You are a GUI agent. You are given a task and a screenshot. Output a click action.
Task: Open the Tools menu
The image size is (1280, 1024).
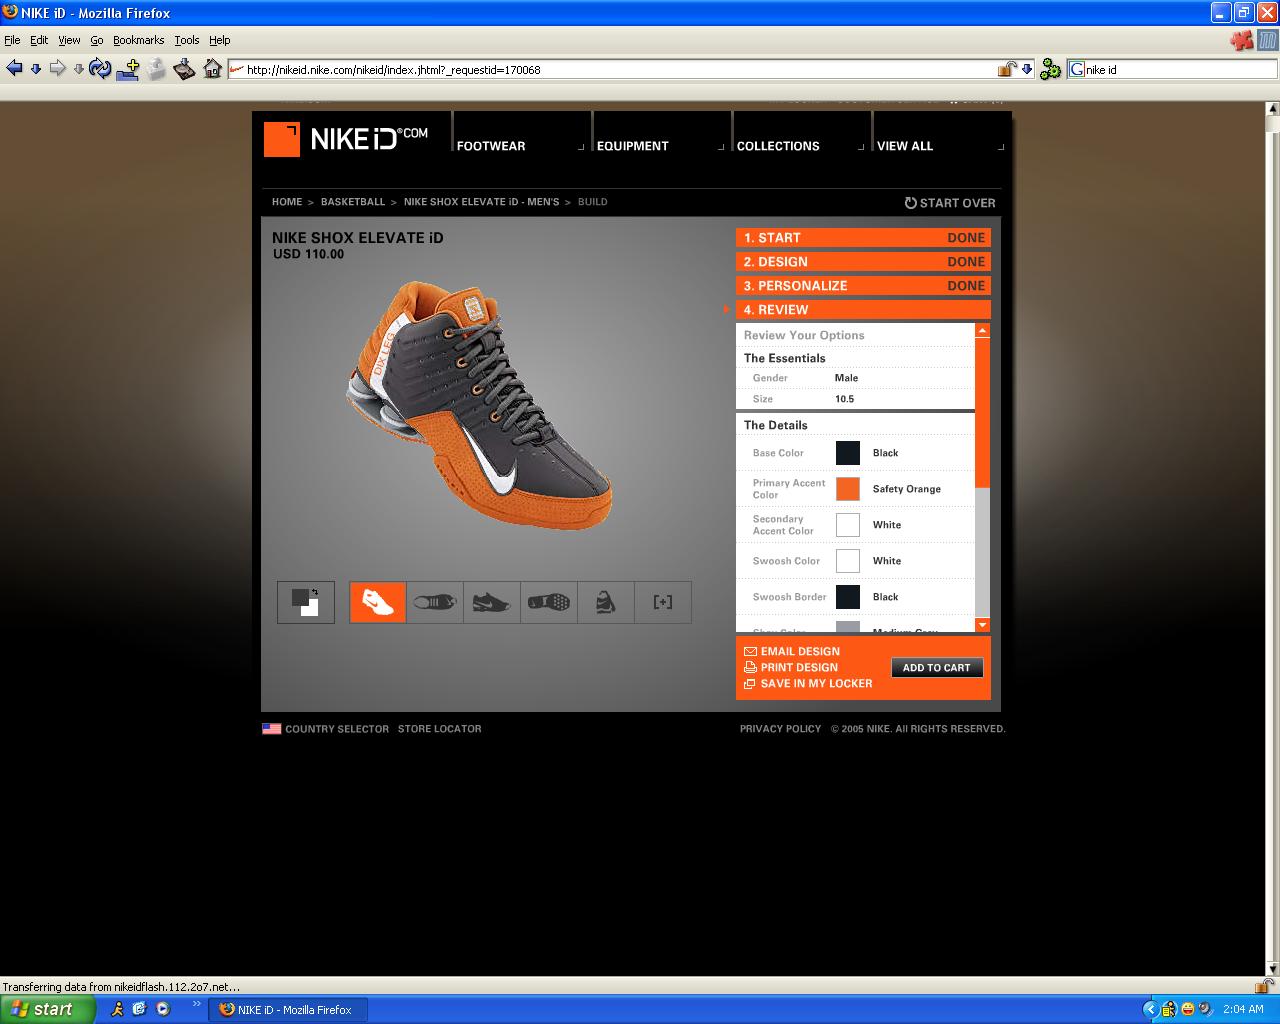187,40
